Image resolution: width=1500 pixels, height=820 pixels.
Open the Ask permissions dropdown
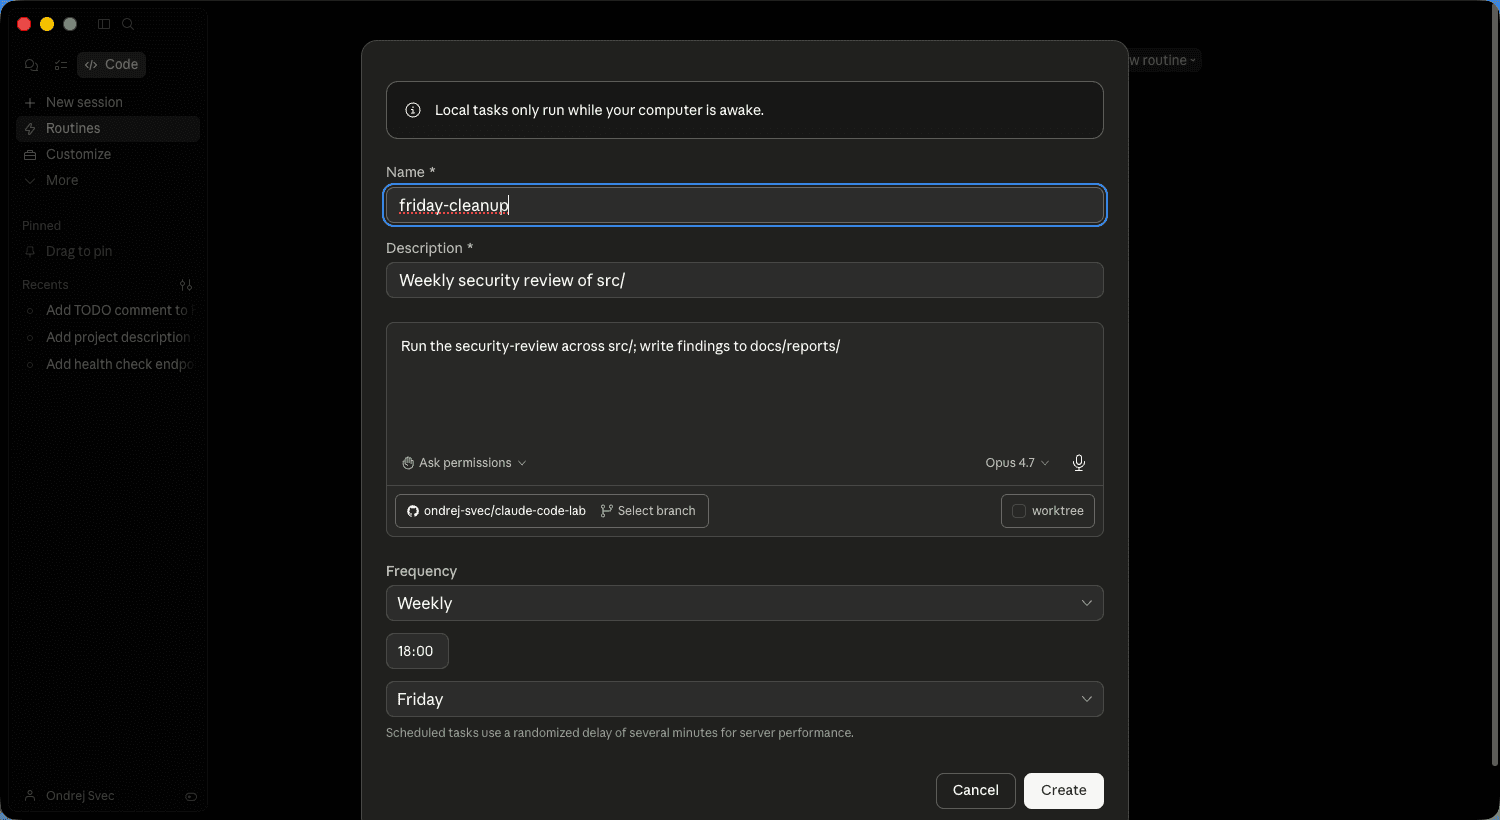(x=463, y=462)
